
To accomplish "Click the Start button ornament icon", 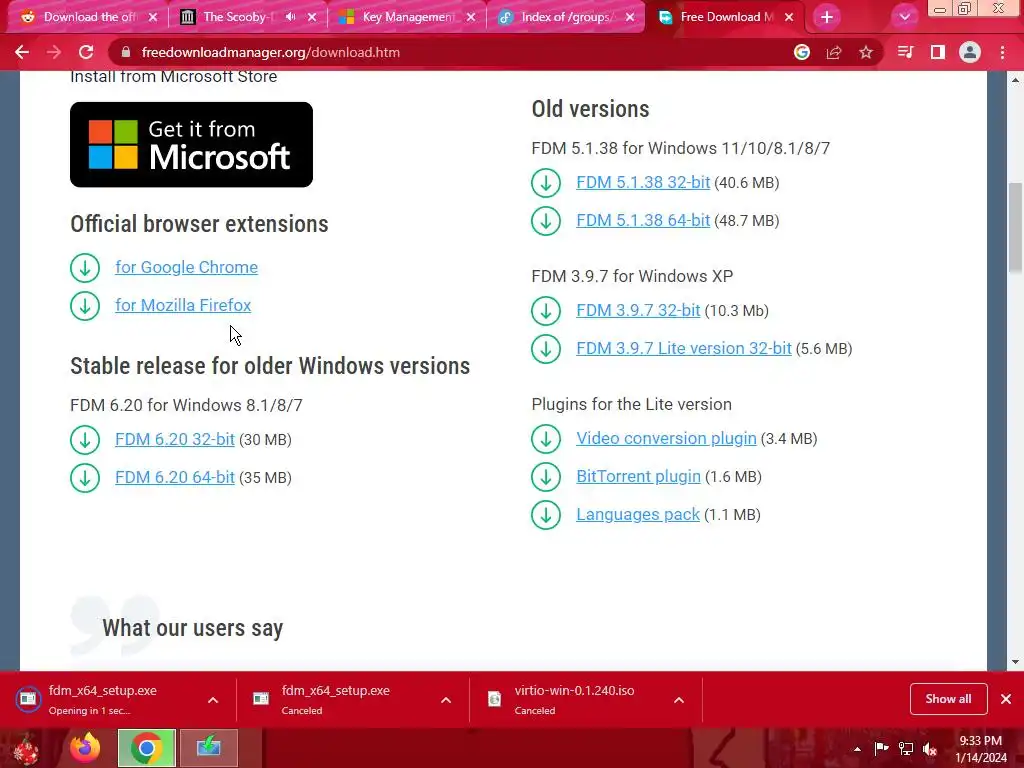I will tap(27, 749).
